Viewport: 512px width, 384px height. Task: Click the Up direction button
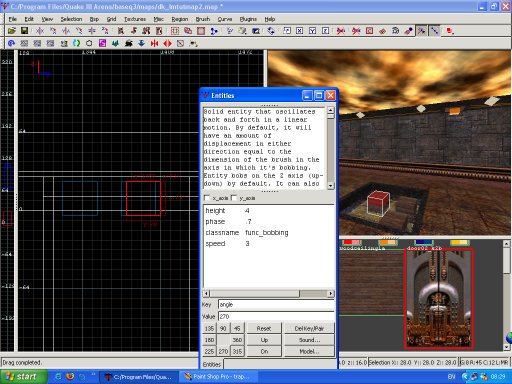[264, 340]
